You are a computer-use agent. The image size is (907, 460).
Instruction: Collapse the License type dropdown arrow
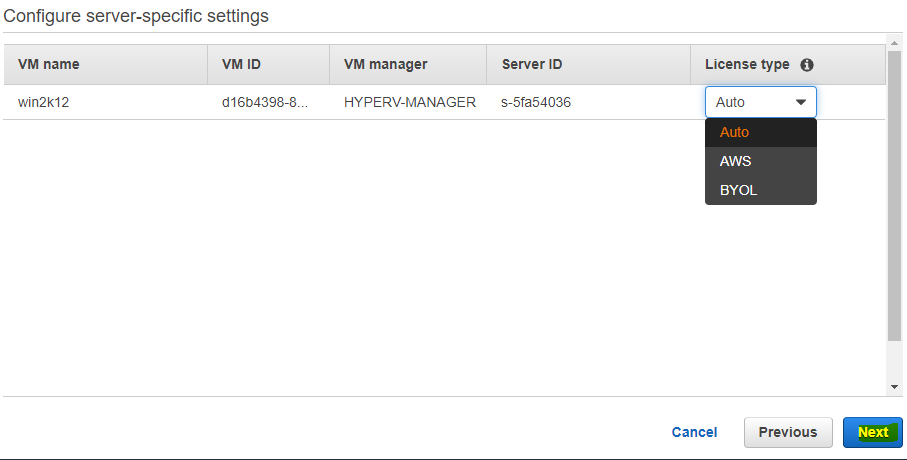click(x=801, y=102)
